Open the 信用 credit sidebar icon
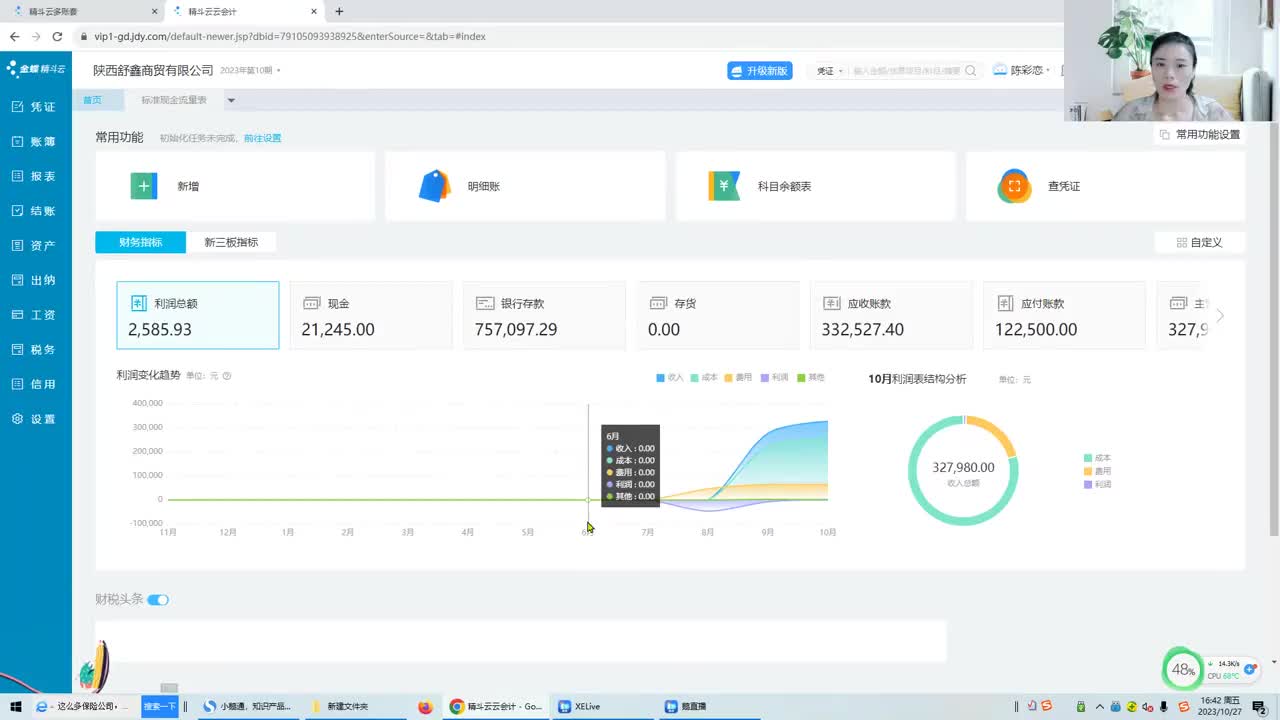Viewport: 1280px width, 720px height. 17,384
